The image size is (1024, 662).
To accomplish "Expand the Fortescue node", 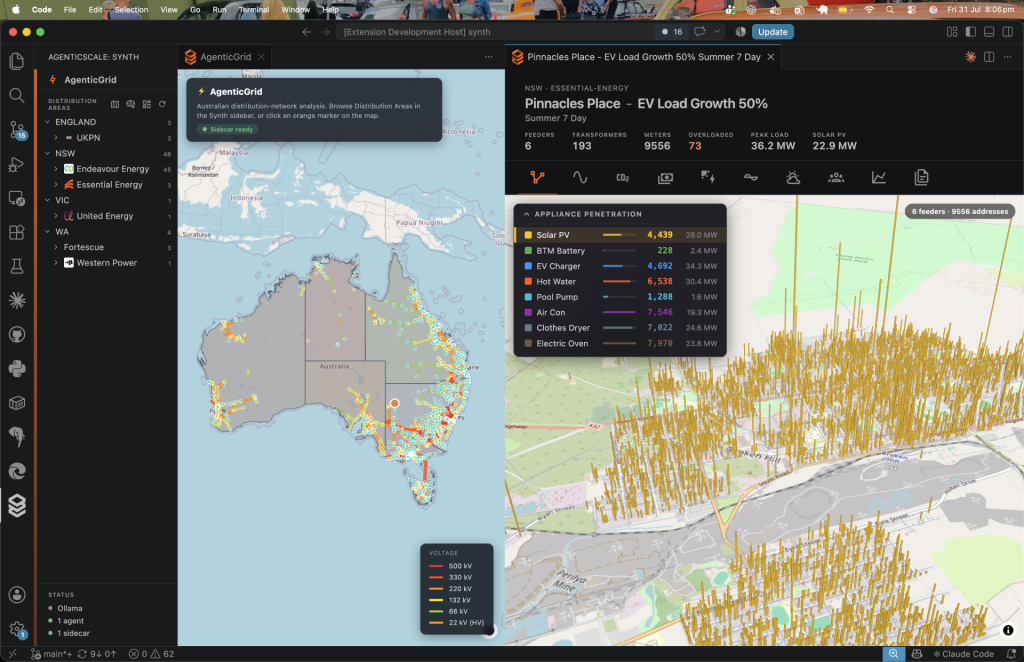I will point(56,247).
